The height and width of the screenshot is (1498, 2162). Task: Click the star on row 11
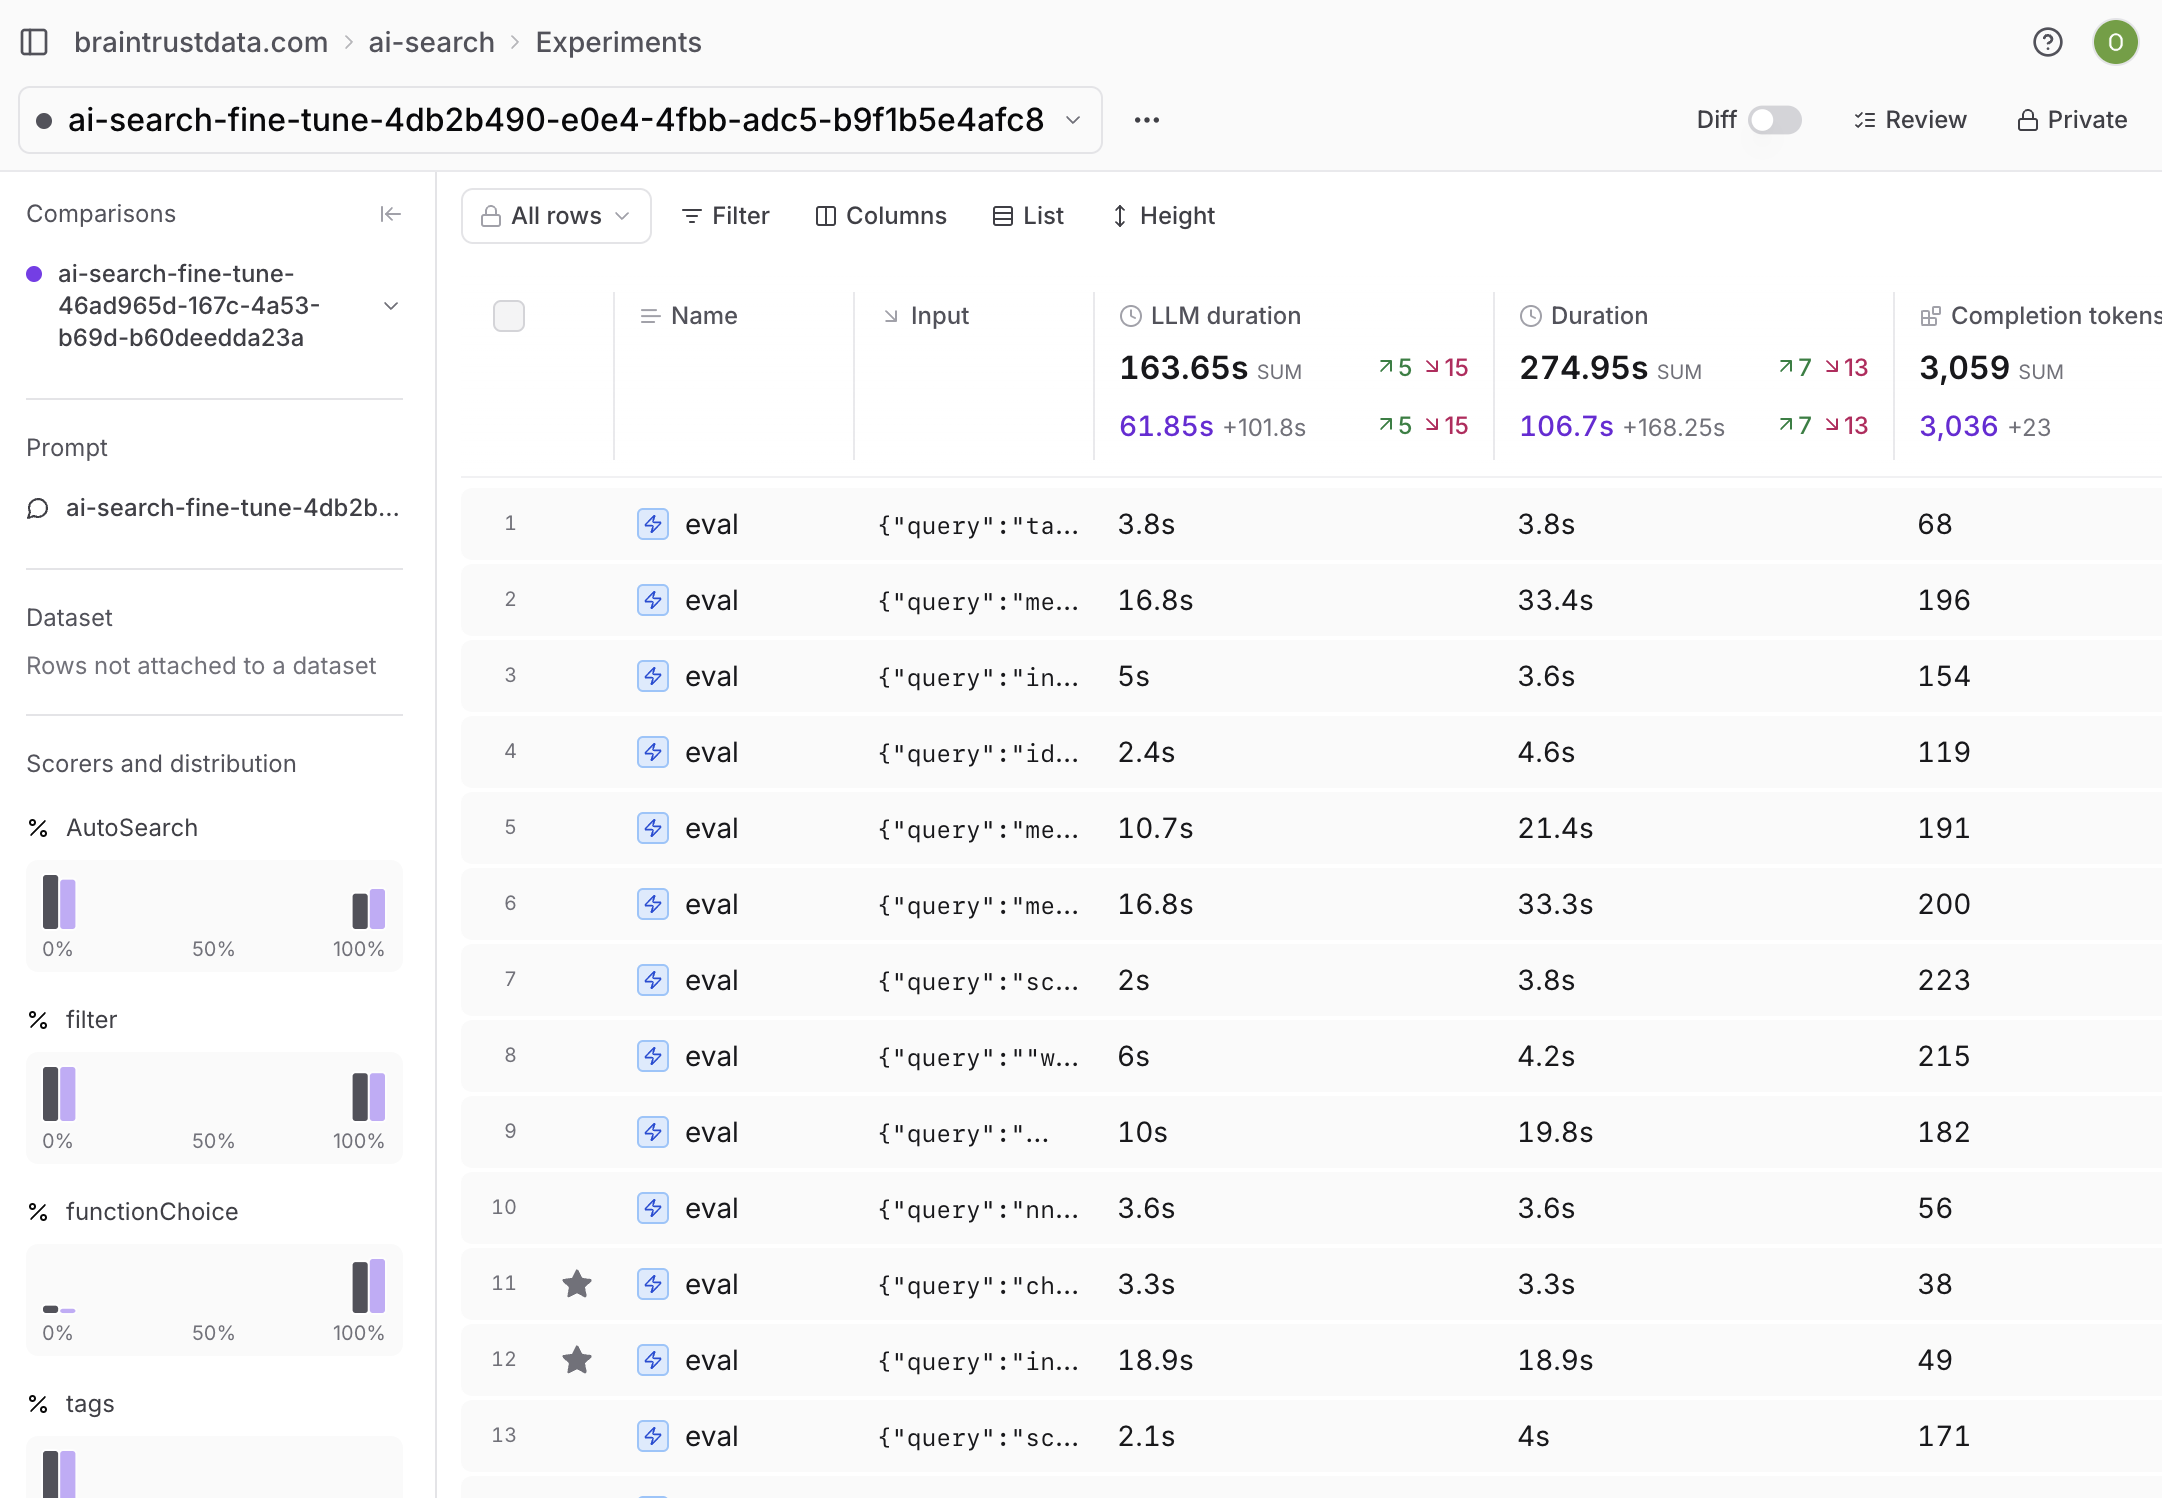click(x=577, y=1284)
